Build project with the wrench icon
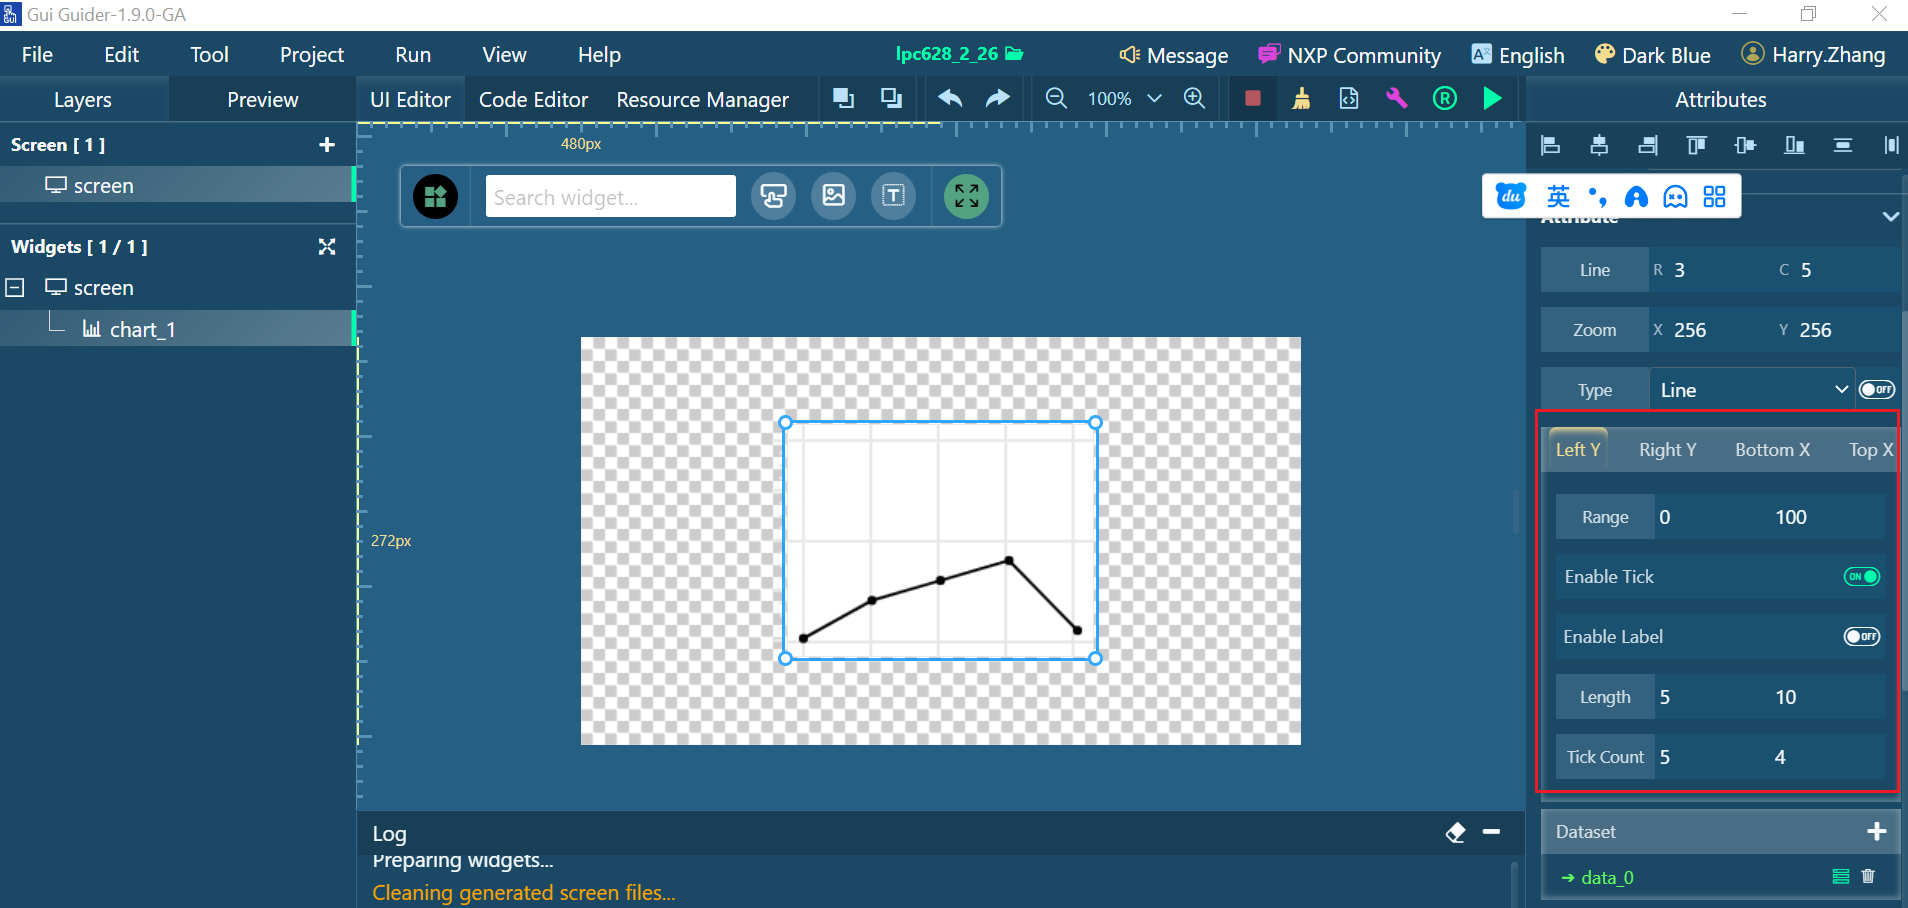This screenshot has height=908, width=1908. [1397, 98]
